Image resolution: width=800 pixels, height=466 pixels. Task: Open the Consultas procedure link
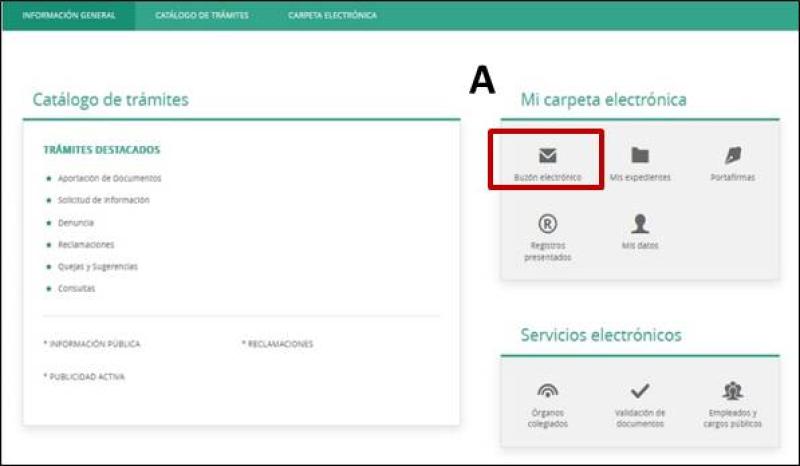tap(77, 288)
